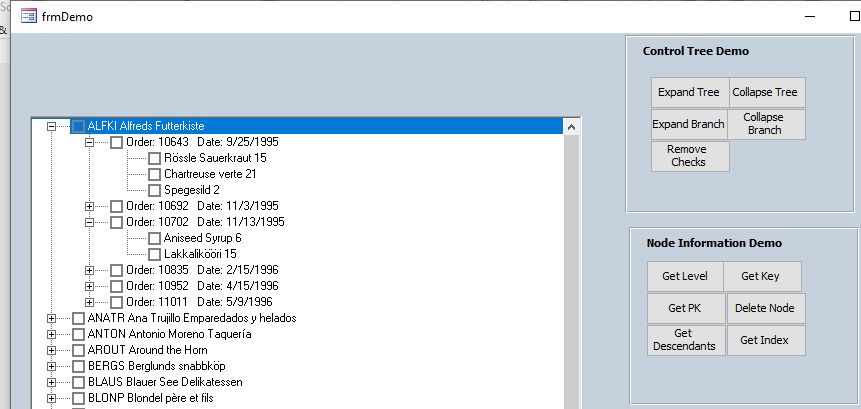Expand the BERGS Berglunds snabbköp node
This screenshot has height=409, width=861.
click(51, 366)
